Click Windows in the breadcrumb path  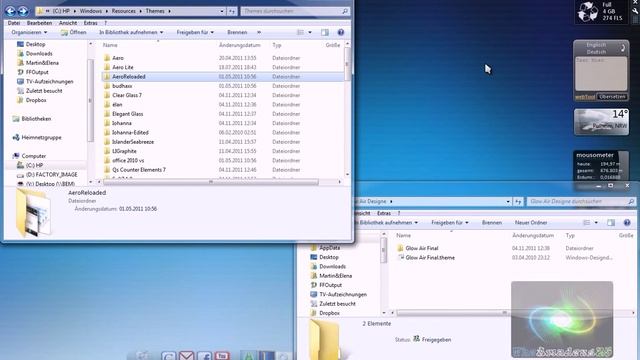[x=91, y=11]
